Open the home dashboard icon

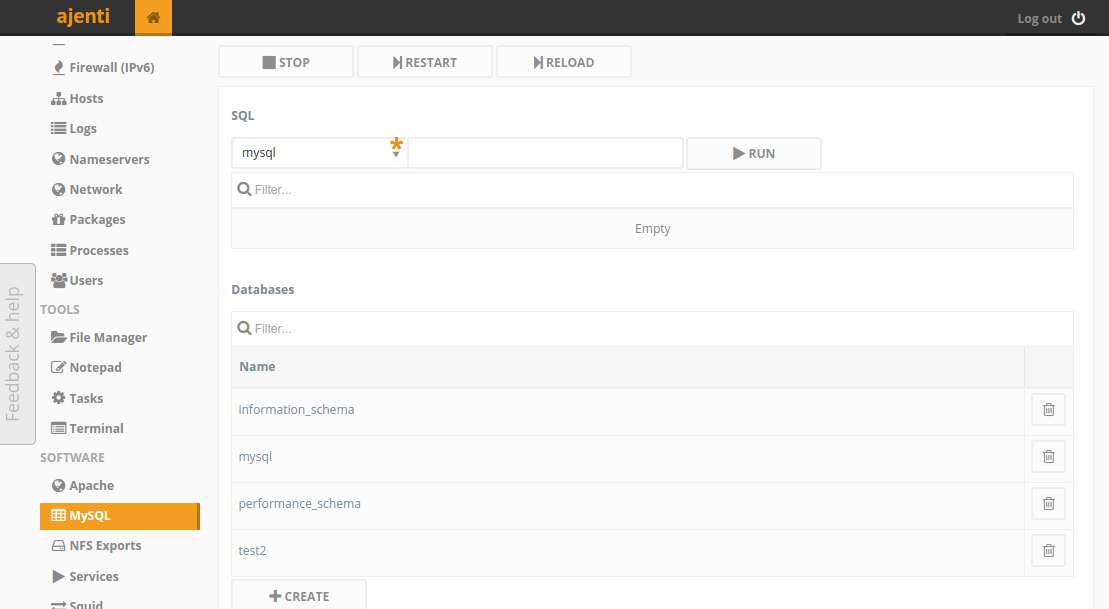pyautogui.click(x=153, y=18)
